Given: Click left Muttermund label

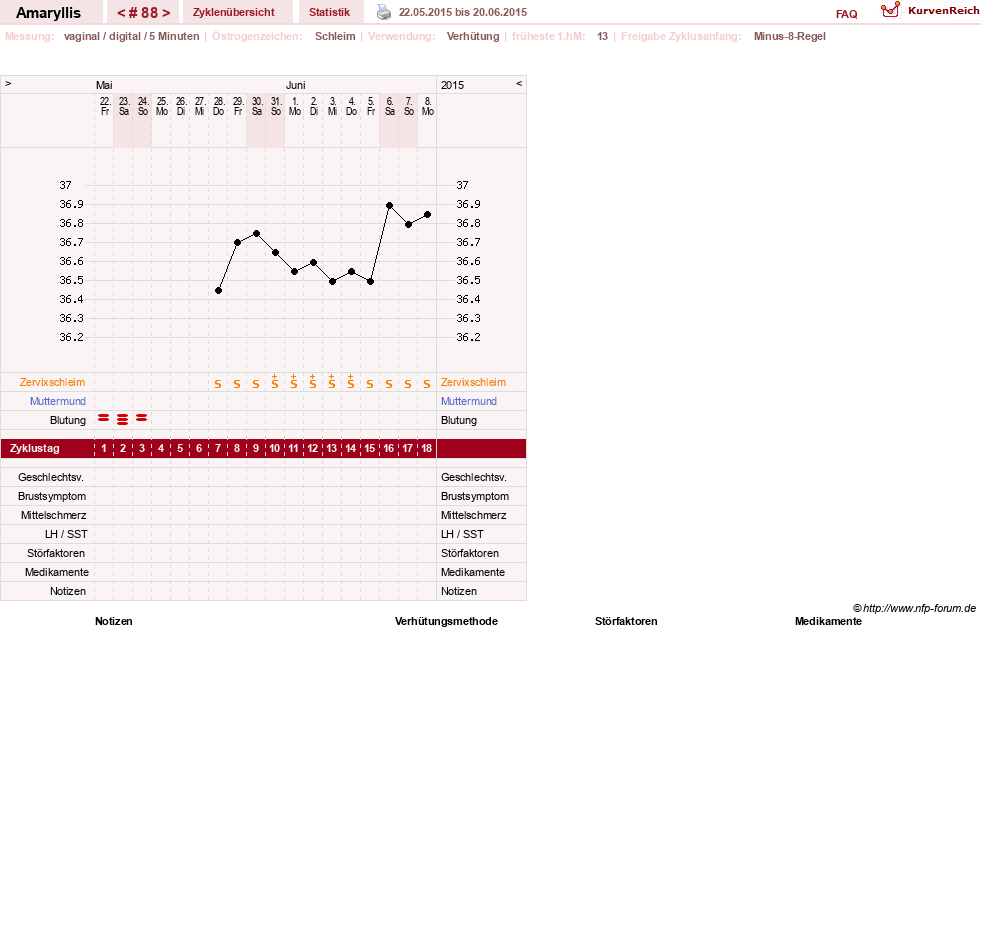Looking at the screenshot, I should click(58, 401).
